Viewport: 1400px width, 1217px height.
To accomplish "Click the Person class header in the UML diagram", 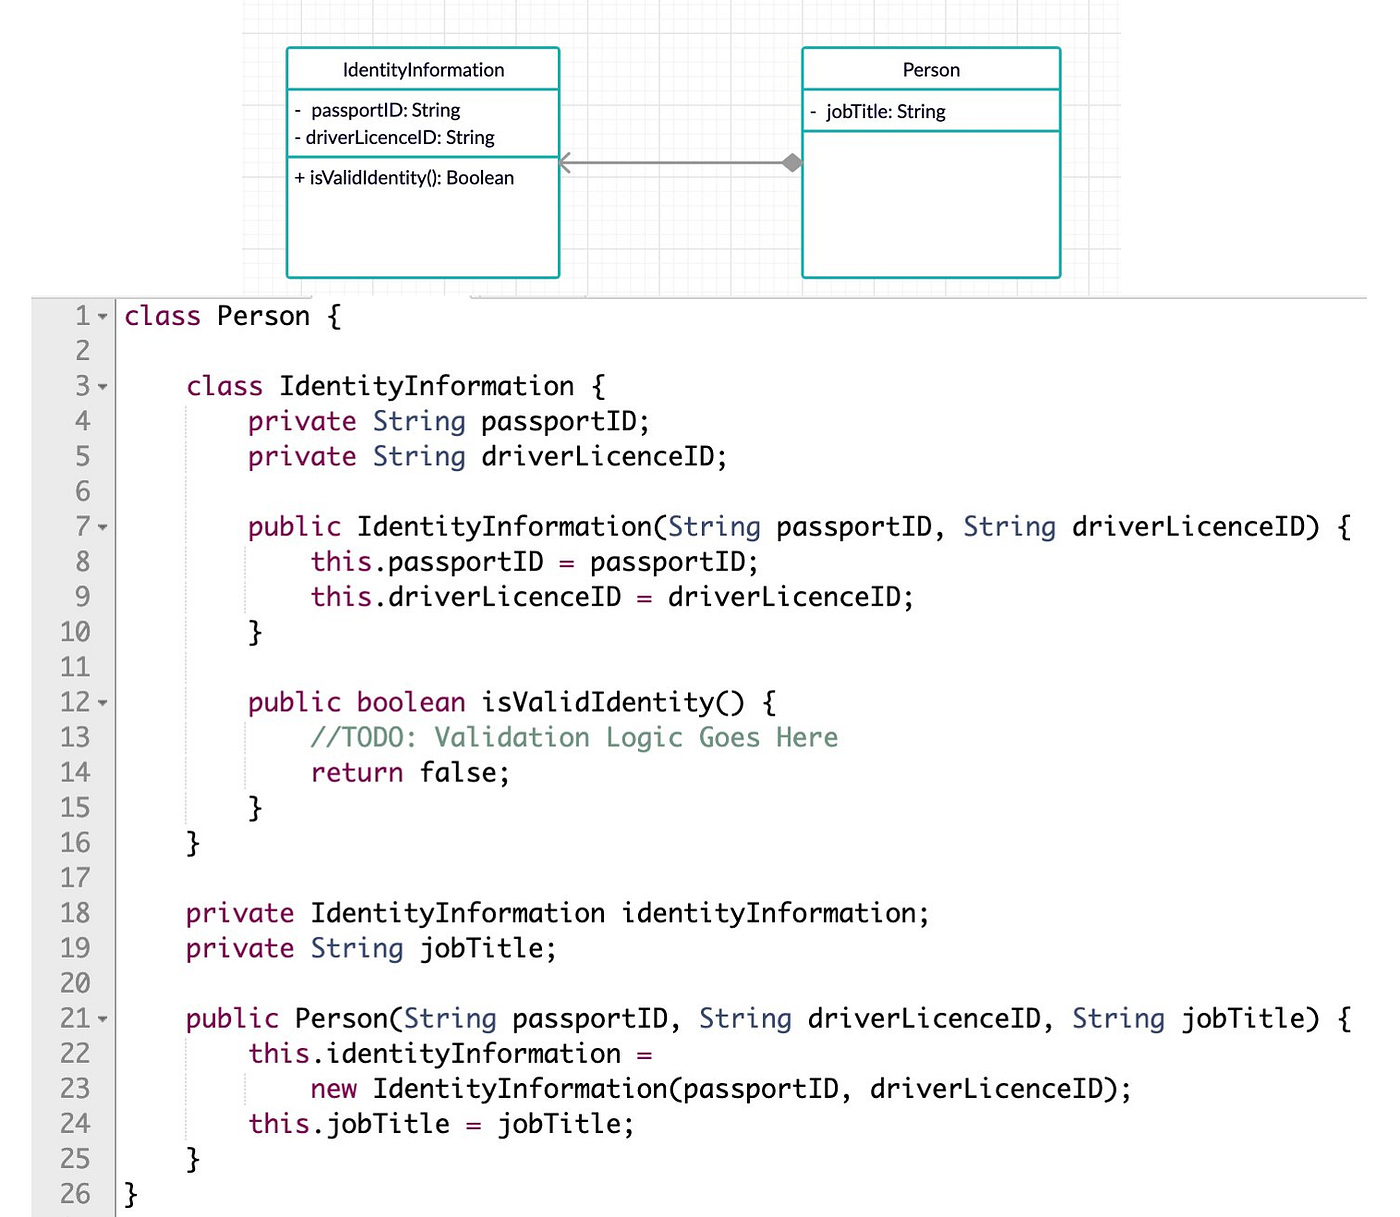I will [930, 69].
